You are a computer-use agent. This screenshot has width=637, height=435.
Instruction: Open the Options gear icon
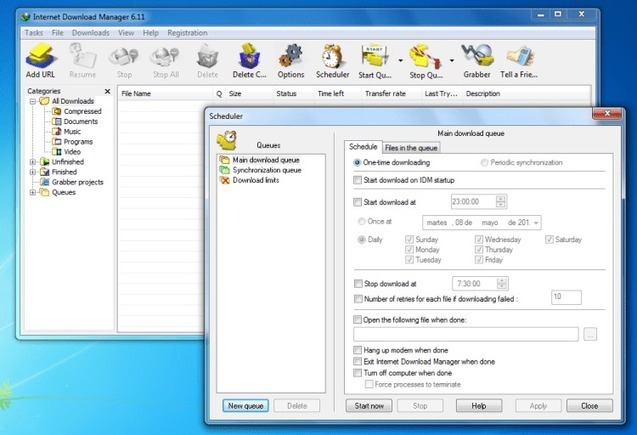(290, 58)
